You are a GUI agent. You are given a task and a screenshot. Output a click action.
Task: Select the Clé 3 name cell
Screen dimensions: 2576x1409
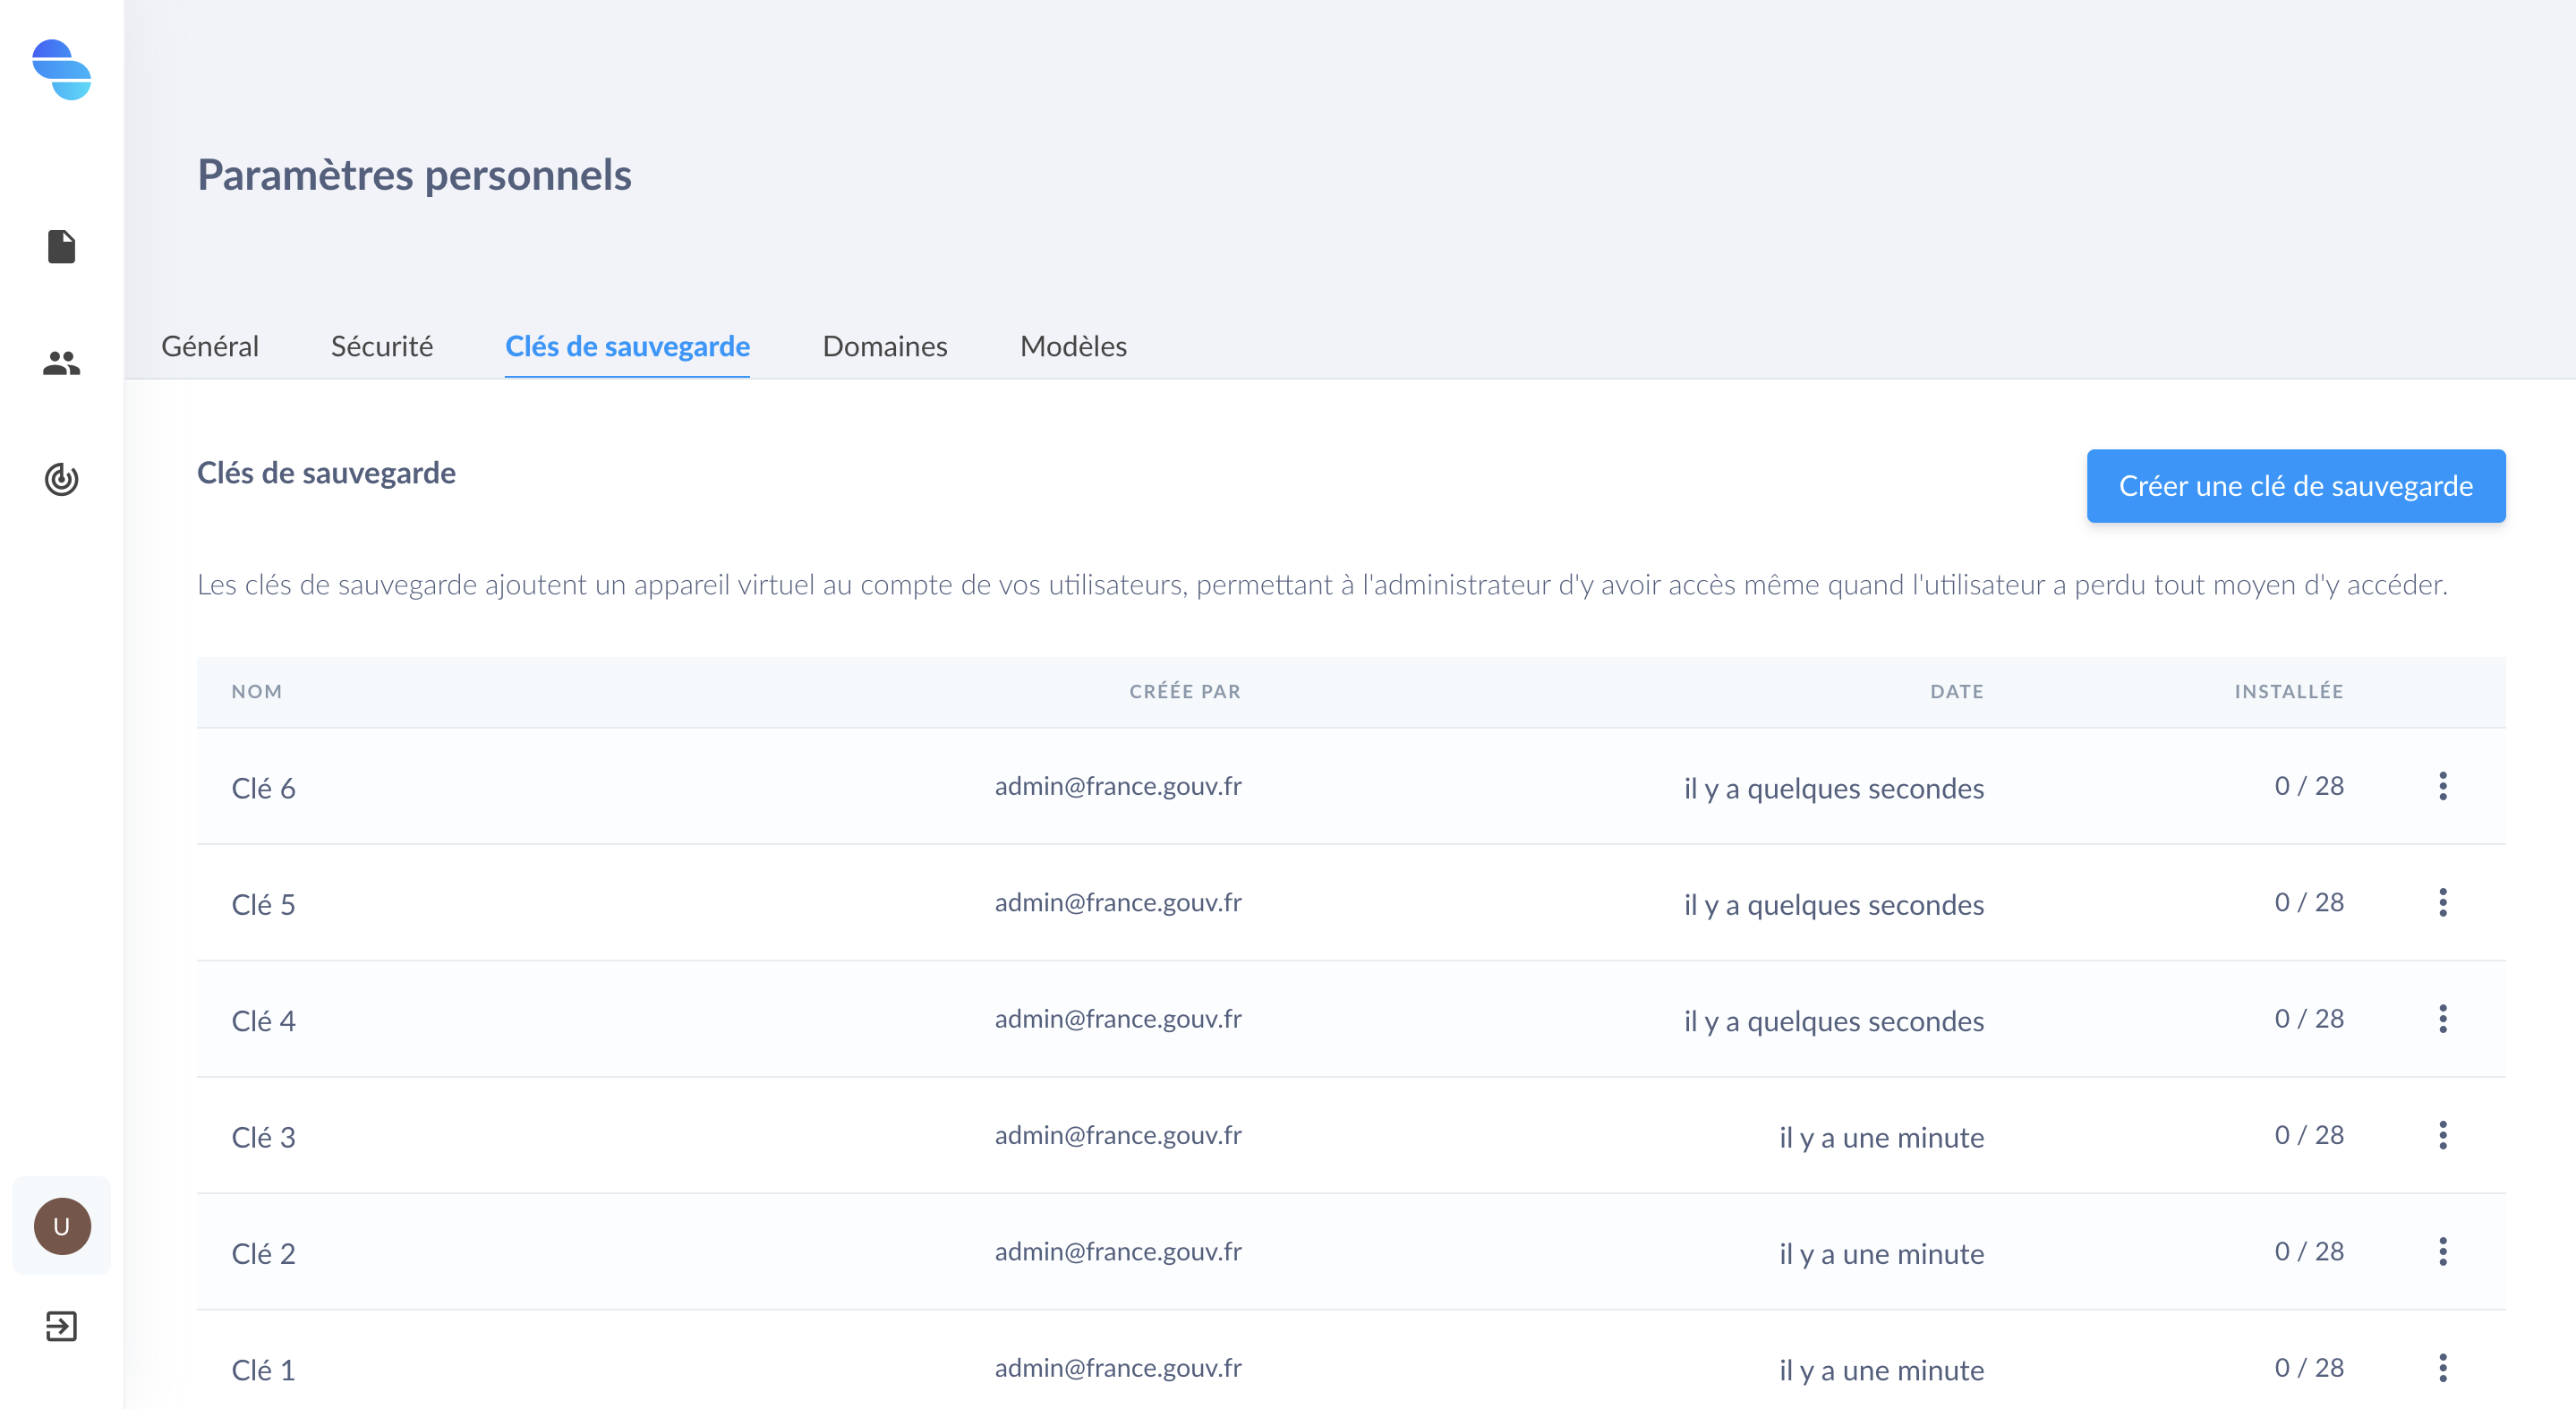coord(264,1137)
